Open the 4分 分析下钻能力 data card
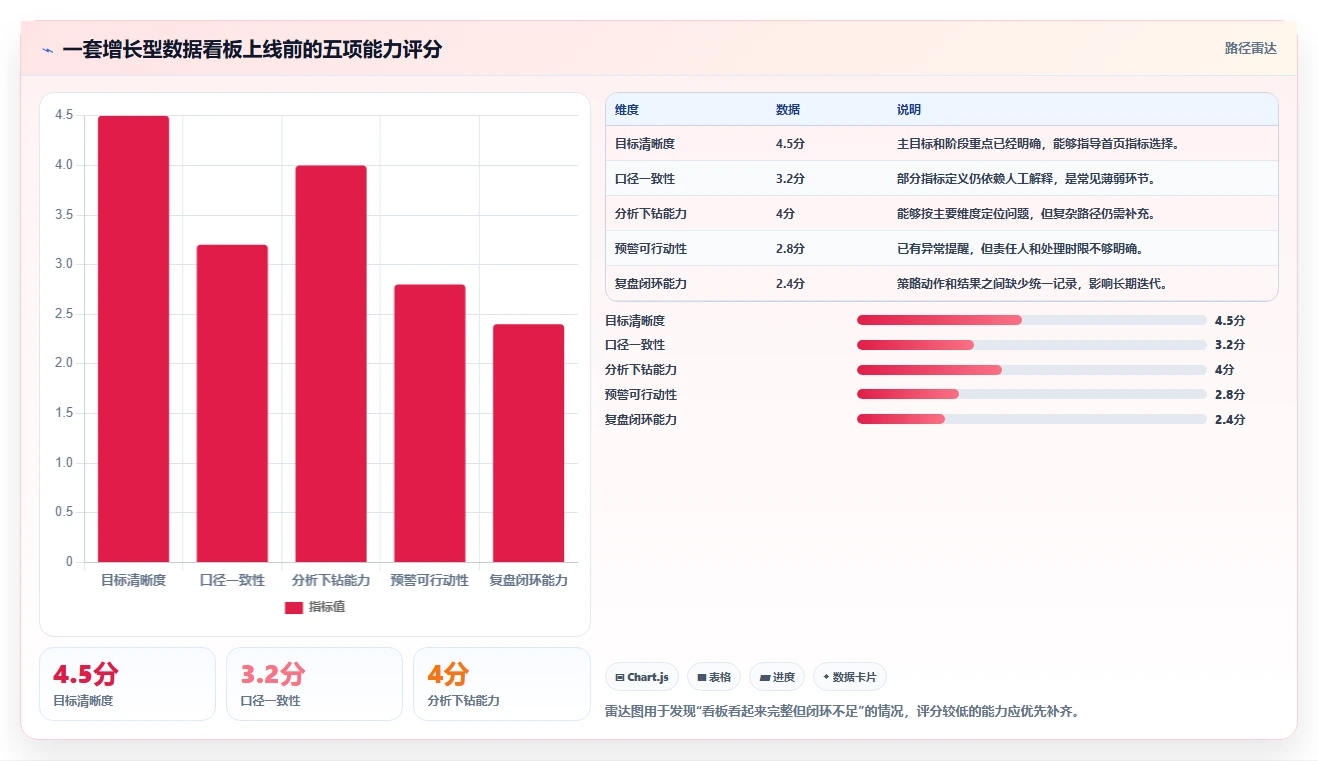Screen dimensions: 1318x761 (x=502, y=684)
